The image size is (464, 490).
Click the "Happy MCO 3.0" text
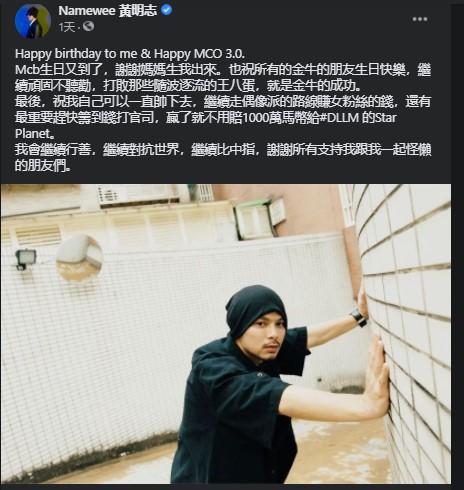(199, 54)
